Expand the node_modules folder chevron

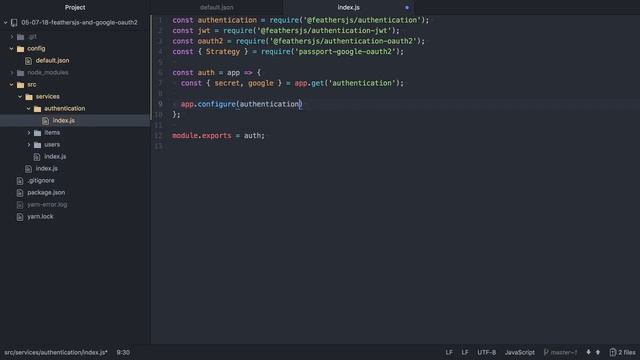(x=12, y=73)
